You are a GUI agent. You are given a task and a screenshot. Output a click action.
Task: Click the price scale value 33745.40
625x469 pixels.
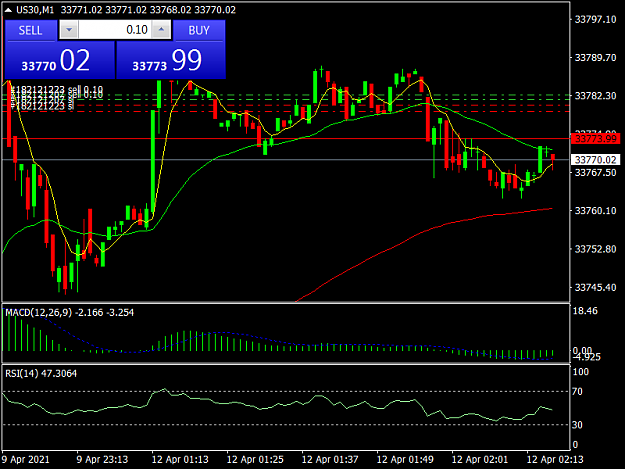coord(595,287)
